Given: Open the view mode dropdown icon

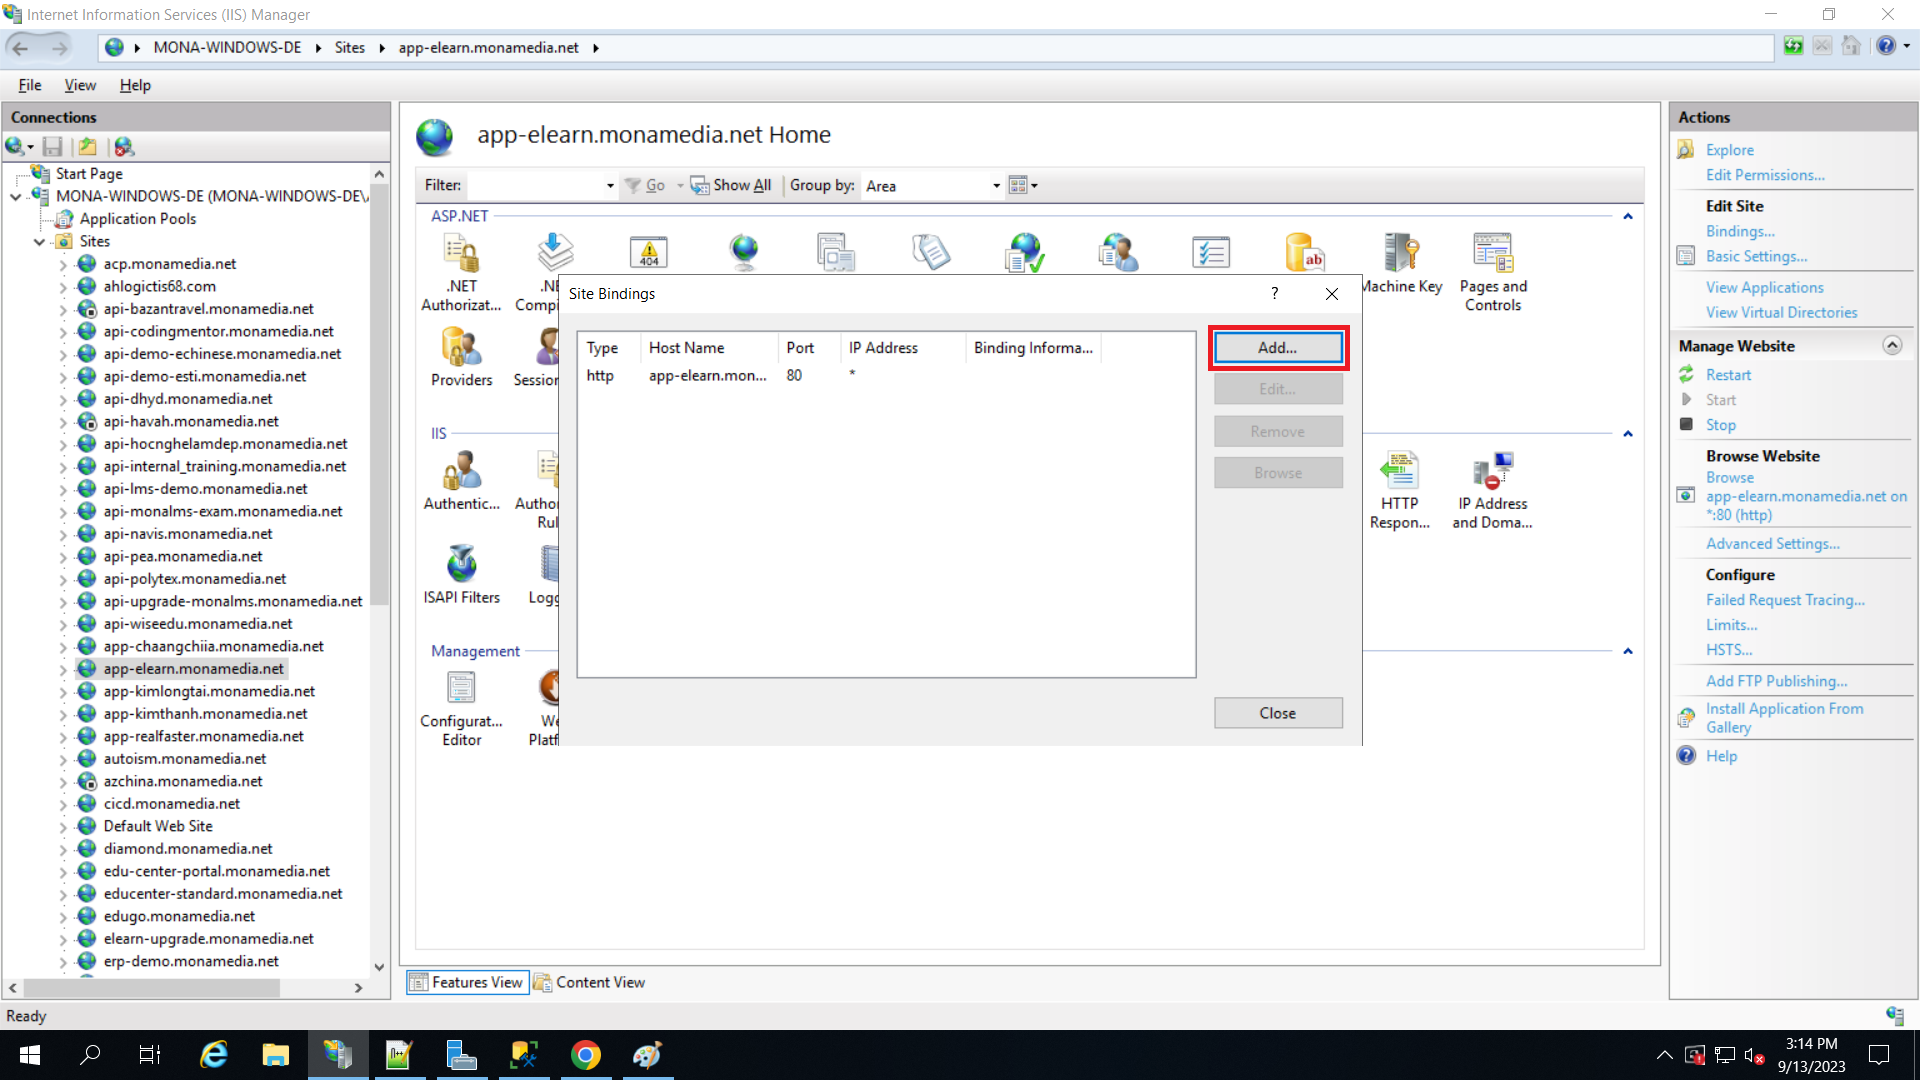Looking at the screenshot, I should [x=1023, y=185].
